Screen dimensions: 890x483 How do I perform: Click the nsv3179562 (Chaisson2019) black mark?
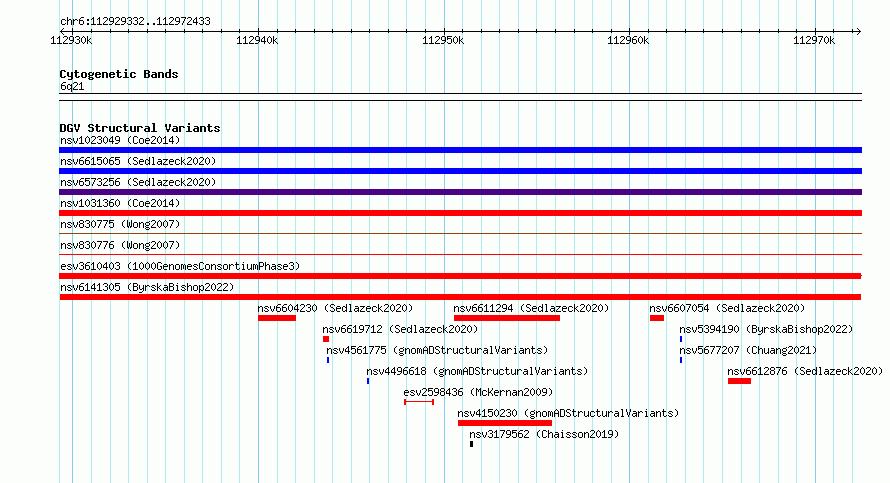click(x=471, y=444)
